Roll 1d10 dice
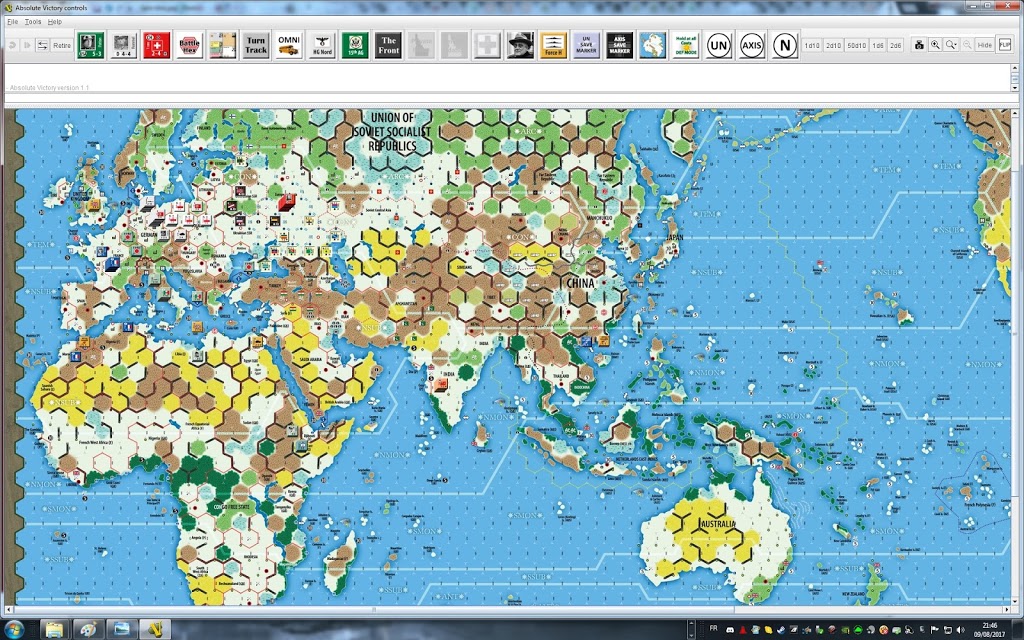Viewport: 1024px width, 640px height. (x=812, y=46)
